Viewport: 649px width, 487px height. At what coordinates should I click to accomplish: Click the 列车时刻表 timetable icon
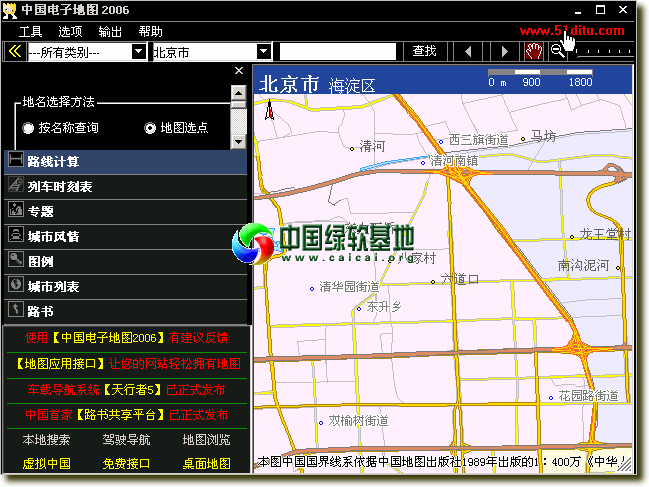[x=16, y=185]
